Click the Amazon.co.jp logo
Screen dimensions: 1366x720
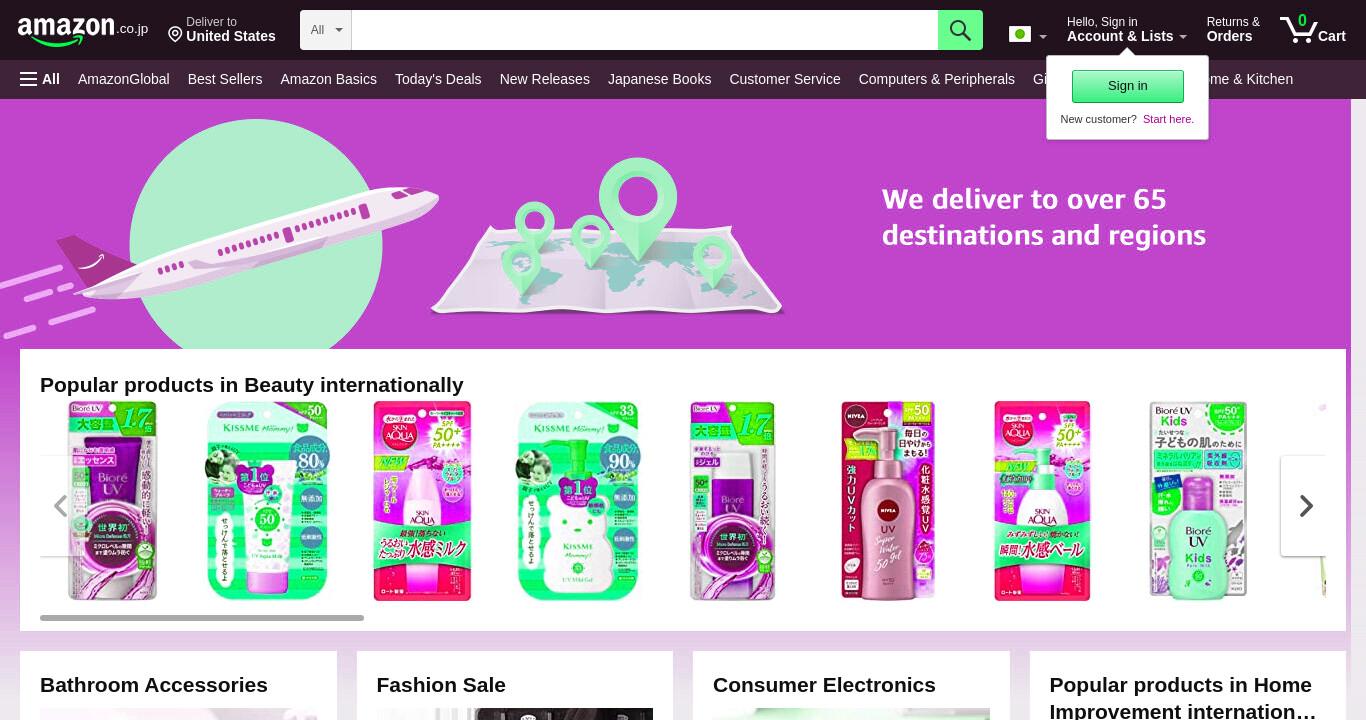pyautogui.click(x=83, y=30)
